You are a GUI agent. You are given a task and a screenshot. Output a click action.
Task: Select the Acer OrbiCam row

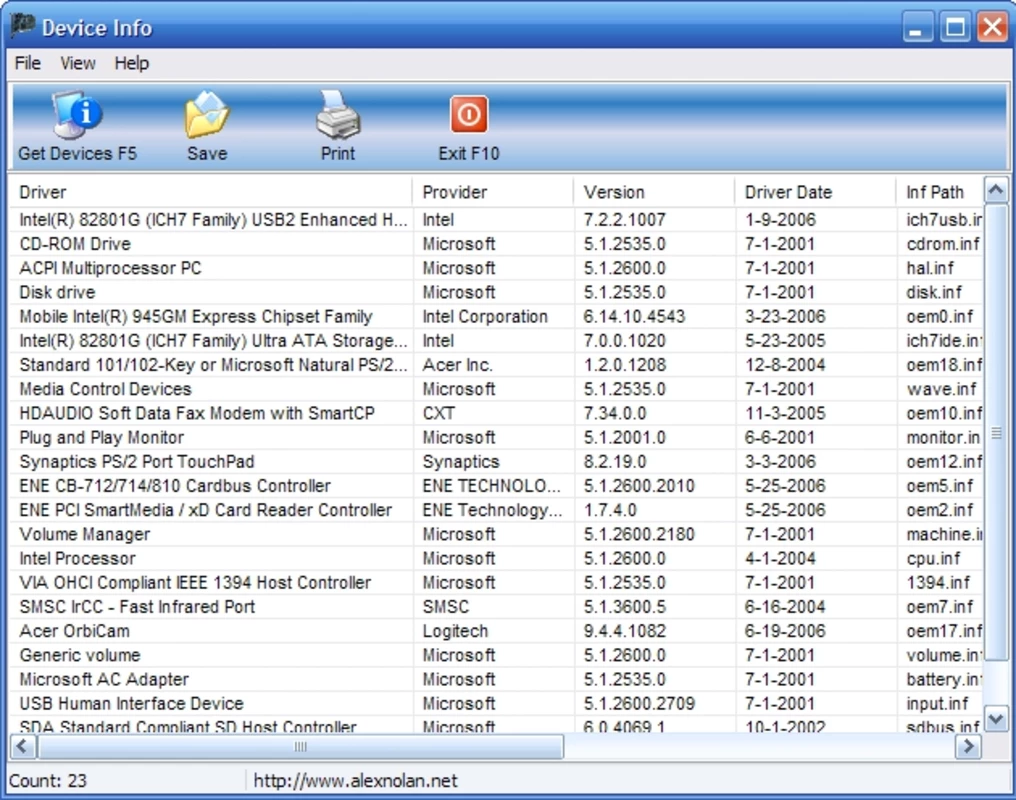pos(496,630)
